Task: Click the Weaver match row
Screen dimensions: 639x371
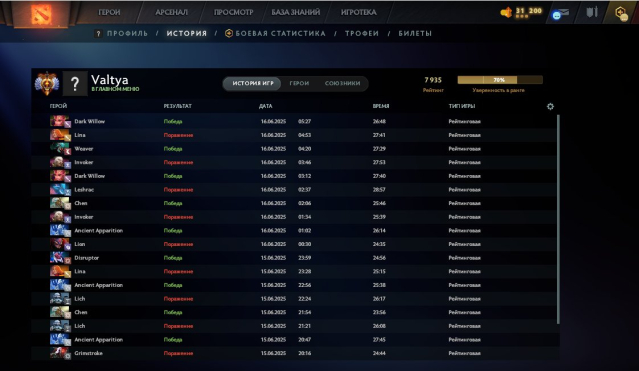Action: 293,149
